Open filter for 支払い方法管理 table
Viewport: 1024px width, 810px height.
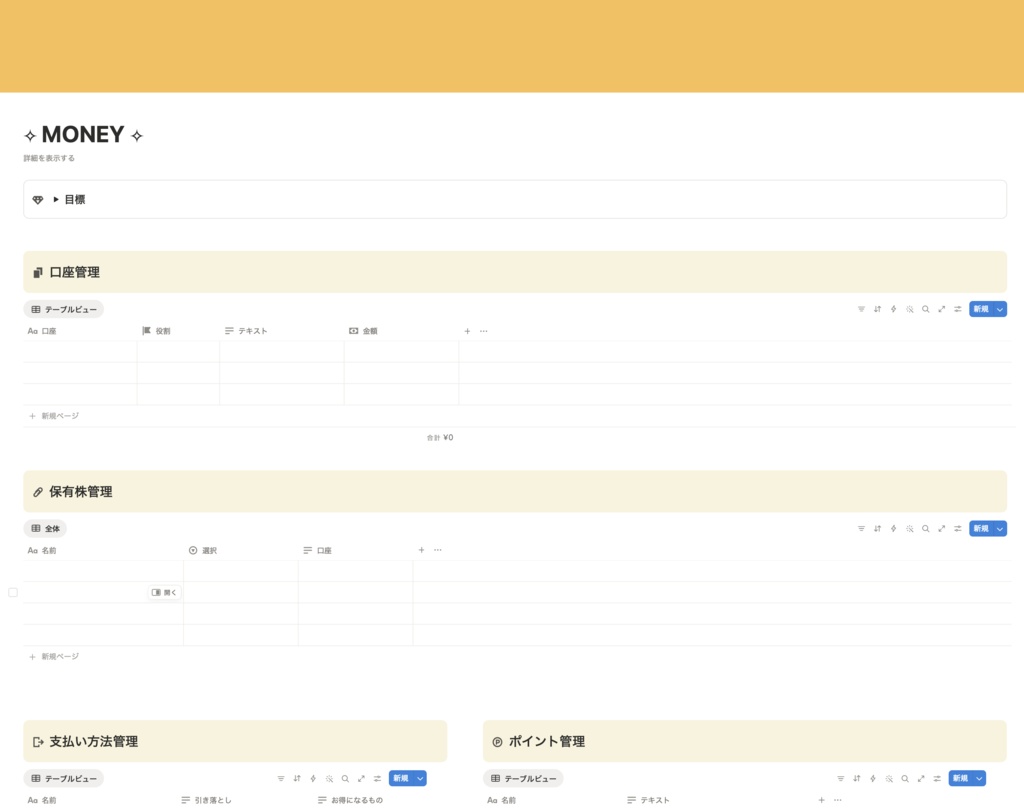point(281,779)
